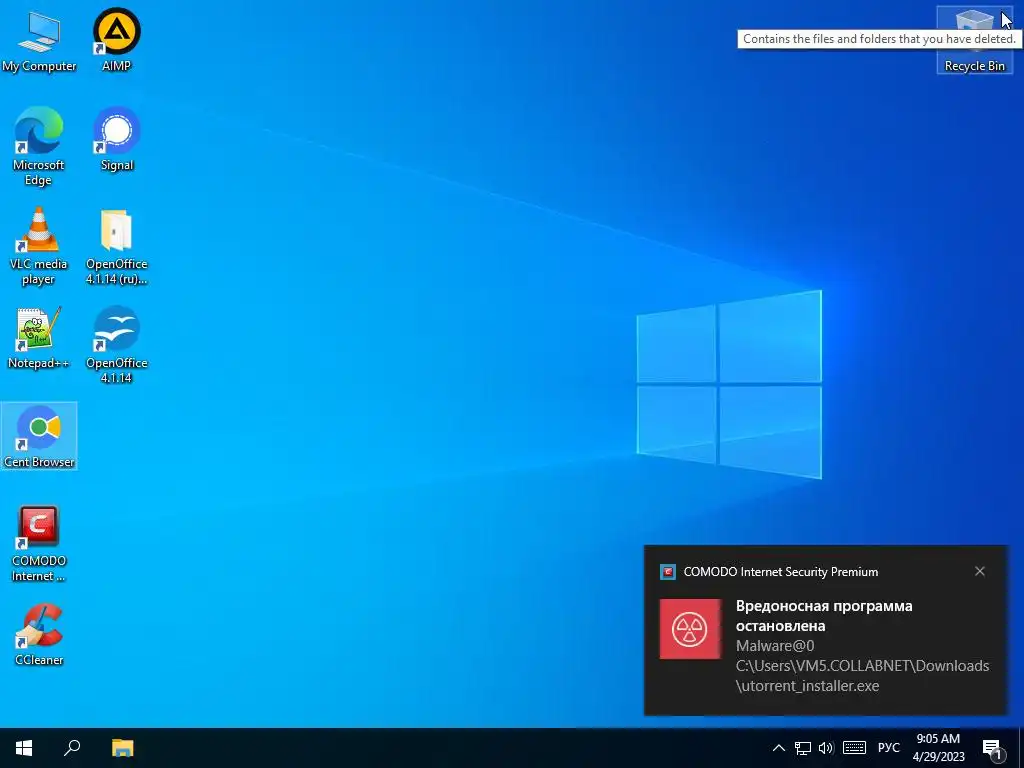Select the Microsoft Edge shortcut
Screen dimensions: 1024x768
(x=39, y=146)
